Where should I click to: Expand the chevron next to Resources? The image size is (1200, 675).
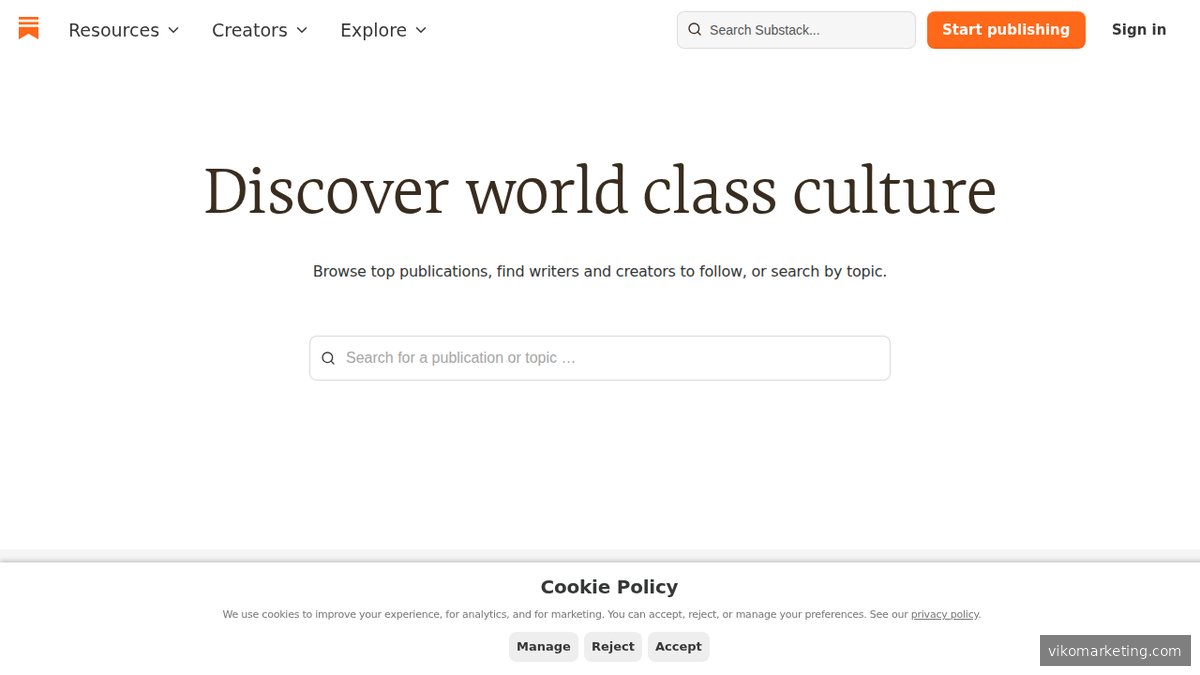pyautogui.click(x=173, y=30)
